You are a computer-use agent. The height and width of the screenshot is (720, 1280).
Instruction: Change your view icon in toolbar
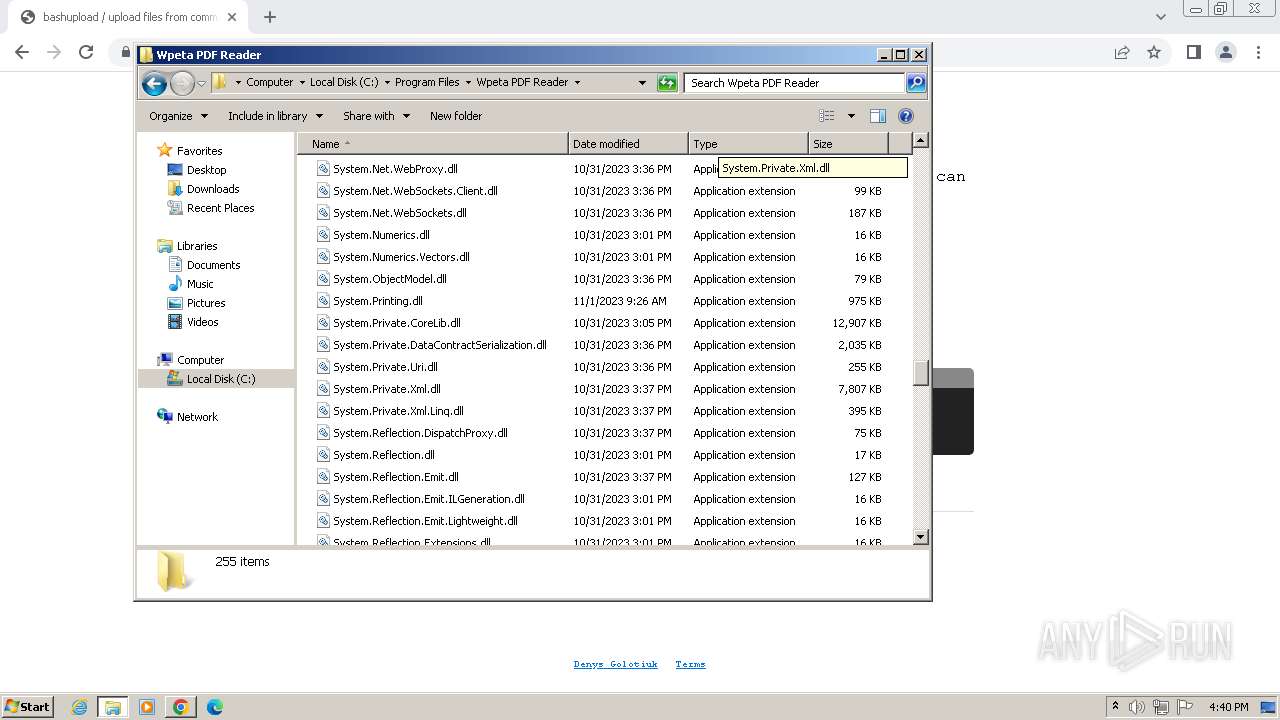[826, 116]
